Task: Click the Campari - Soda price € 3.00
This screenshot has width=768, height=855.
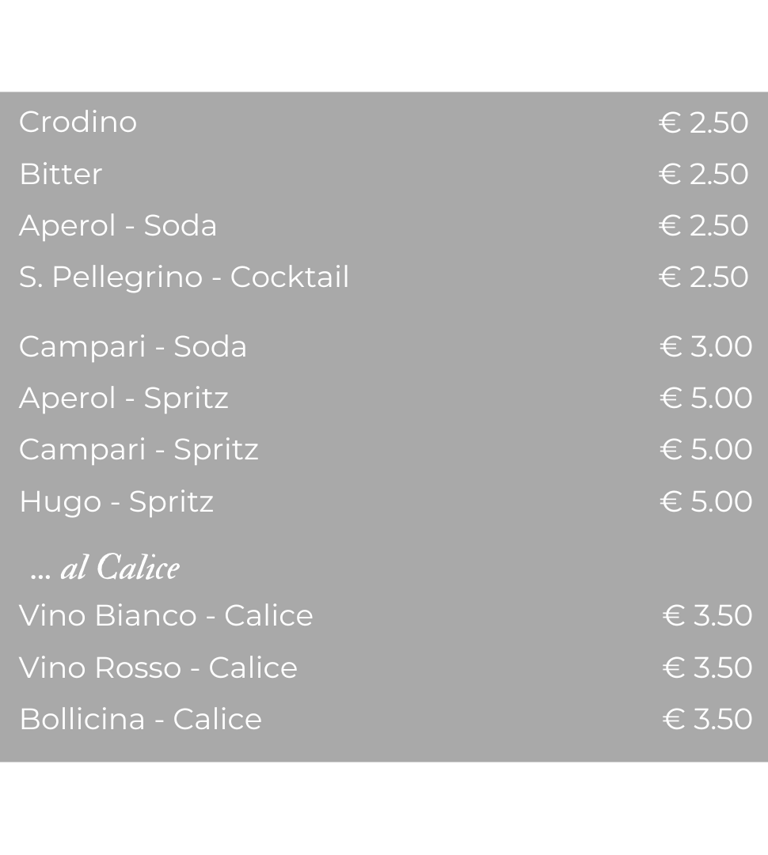Action: point(706,346)
